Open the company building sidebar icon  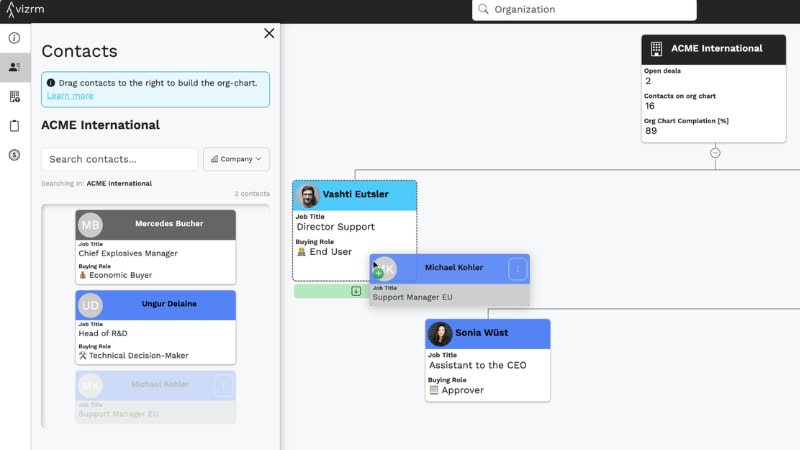(x=14, y=96)
